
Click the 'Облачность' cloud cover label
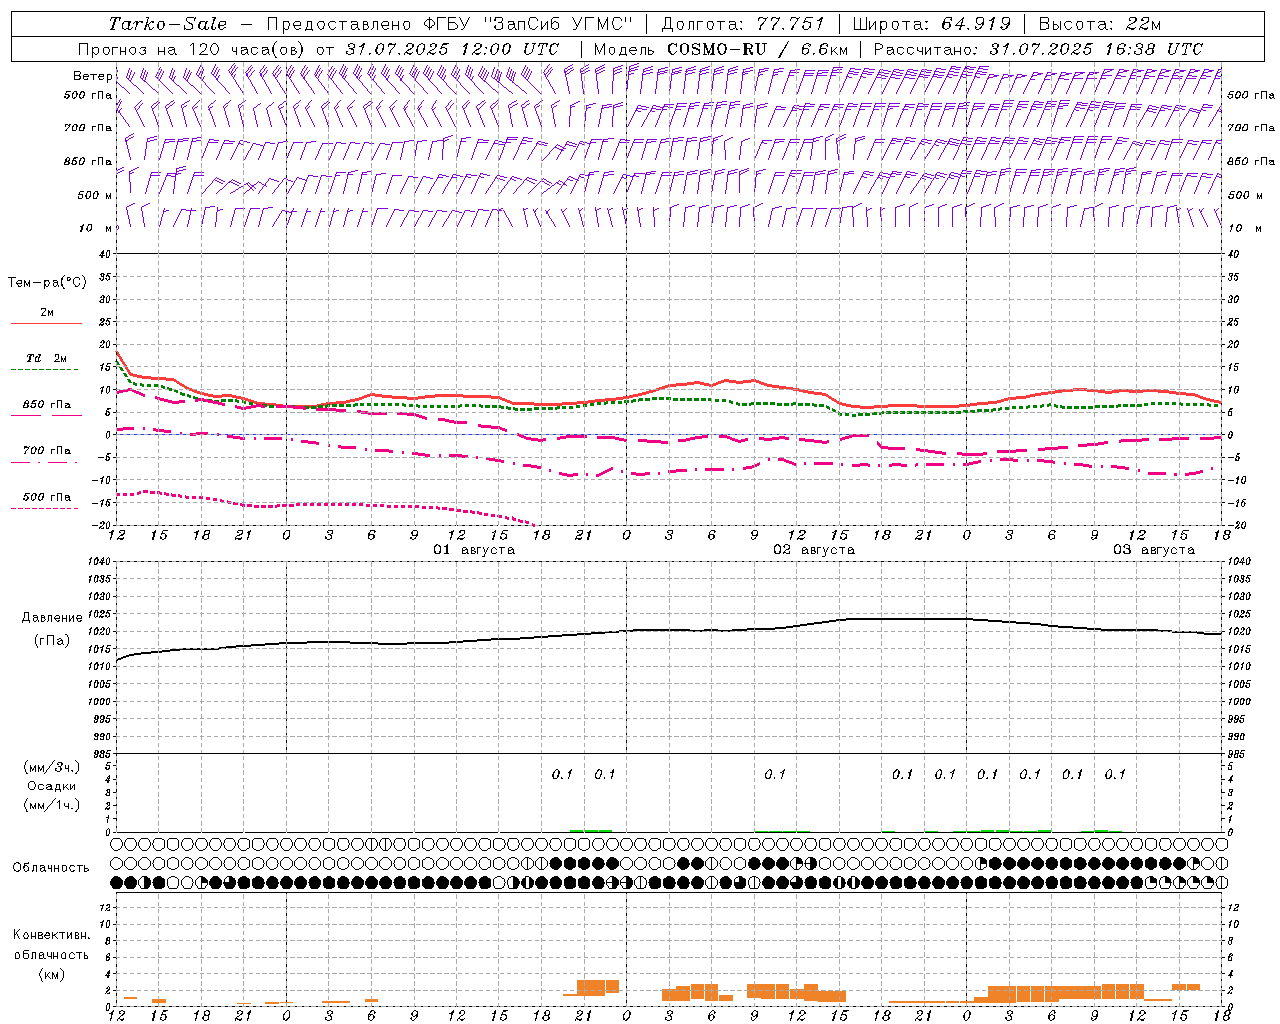pyautogui.click(x=51, y=868)
